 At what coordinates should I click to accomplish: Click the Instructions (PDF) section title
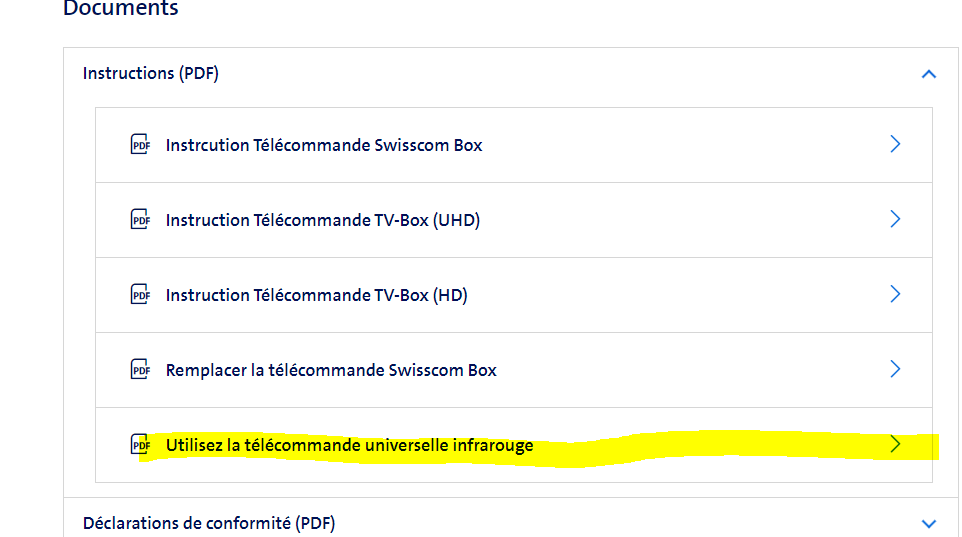pyautogui.click(x=151, y=73)
